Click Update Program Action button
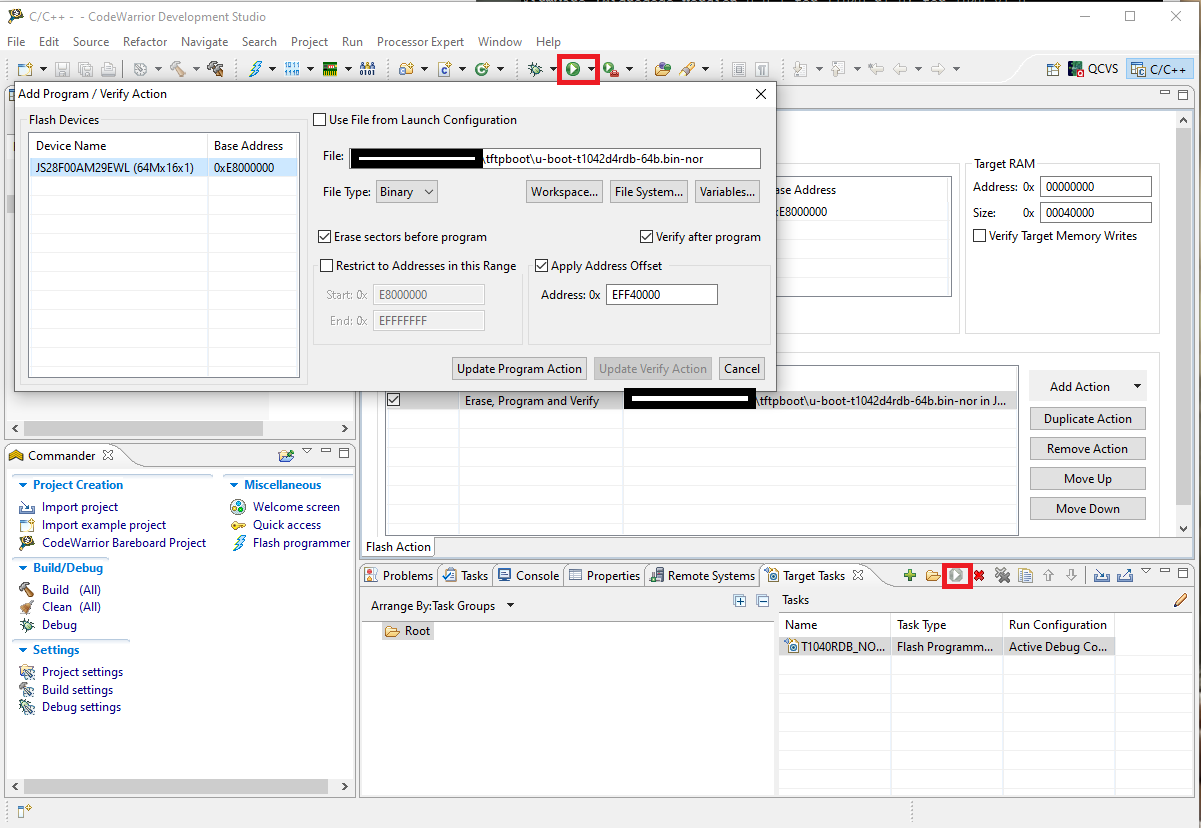Screen dimensions: 1201x828 (x=519, y=369)
